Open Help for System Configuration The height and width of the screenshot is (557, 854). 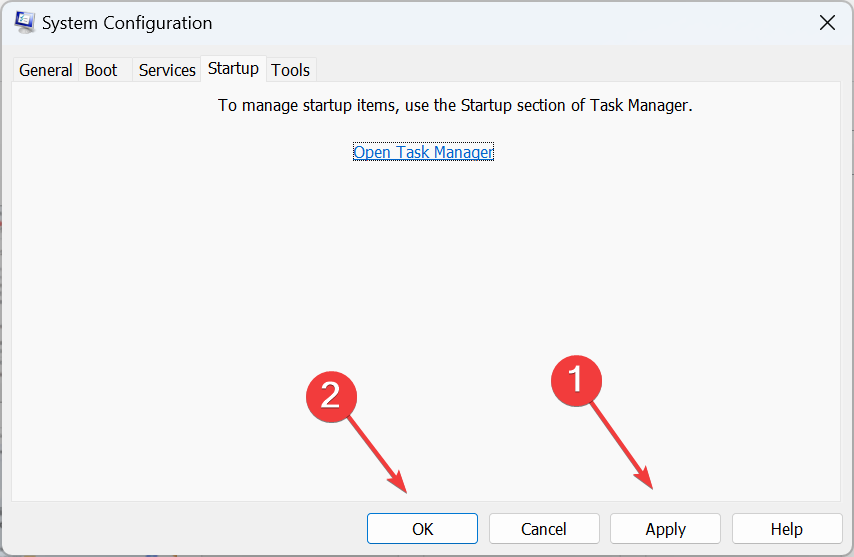point(787,529)
